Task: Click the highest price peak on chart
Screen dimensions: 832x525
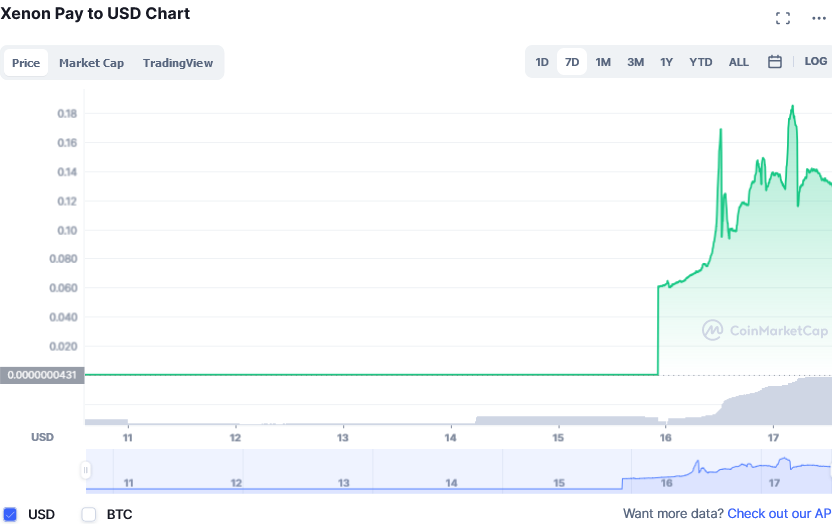Action: tap(793, 106)
